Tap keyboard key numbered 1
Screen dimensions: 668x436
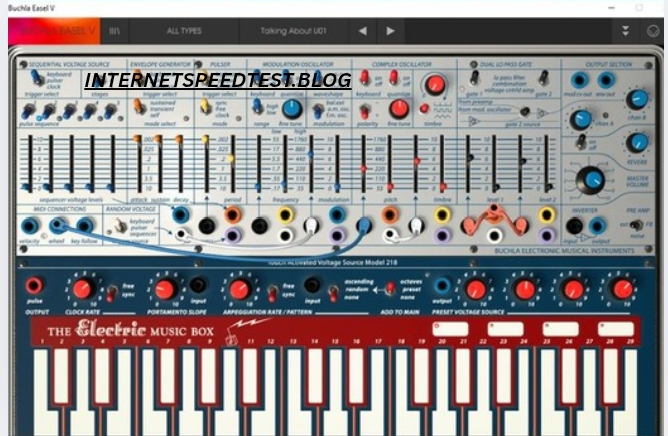pos(42,392)
